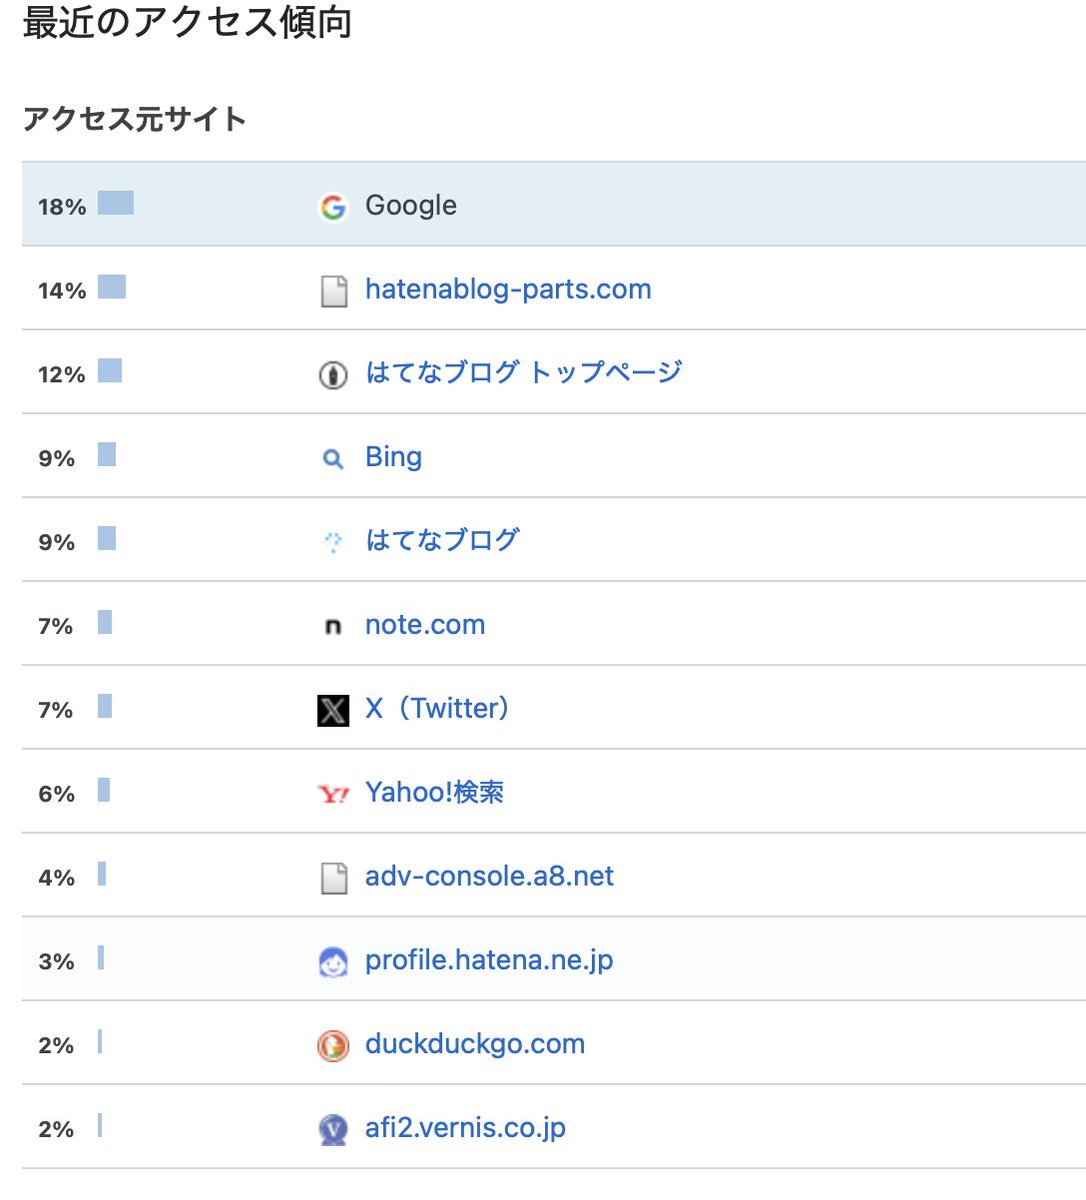The image size is (1086, 1200).
Task: Click the 4% value for adv-console.a8.net
Action: tap(56, 878)
